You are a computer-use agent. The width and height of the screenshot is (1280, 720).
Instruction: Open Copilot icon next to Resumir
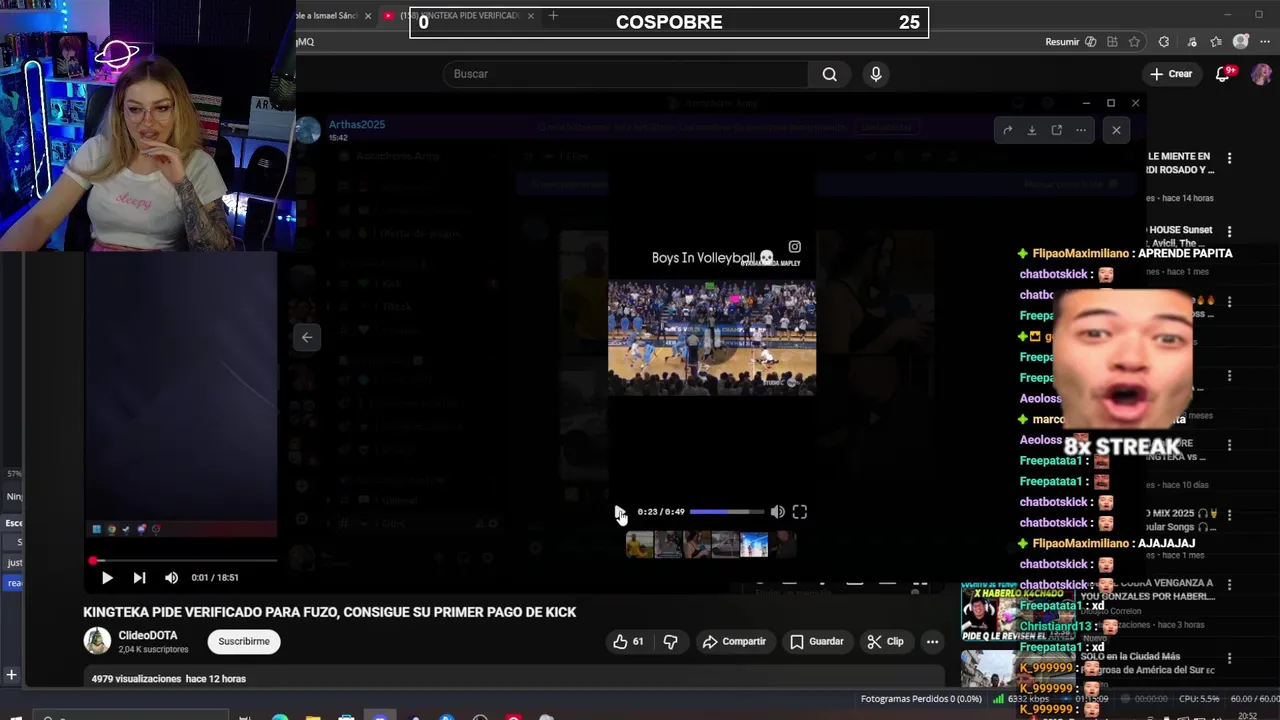(1090, 42)
